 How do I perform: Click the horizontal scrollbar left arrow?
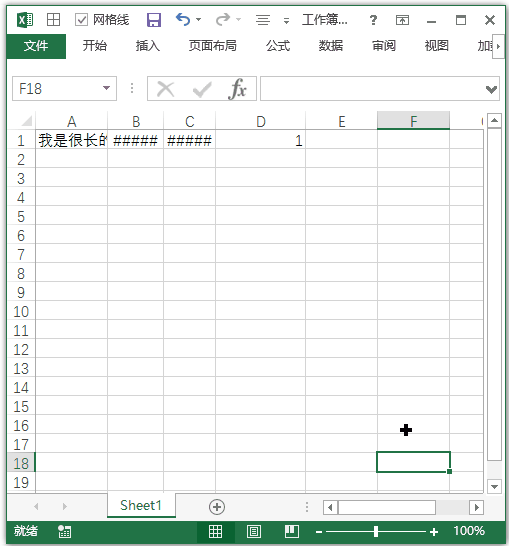coord(330,507)
